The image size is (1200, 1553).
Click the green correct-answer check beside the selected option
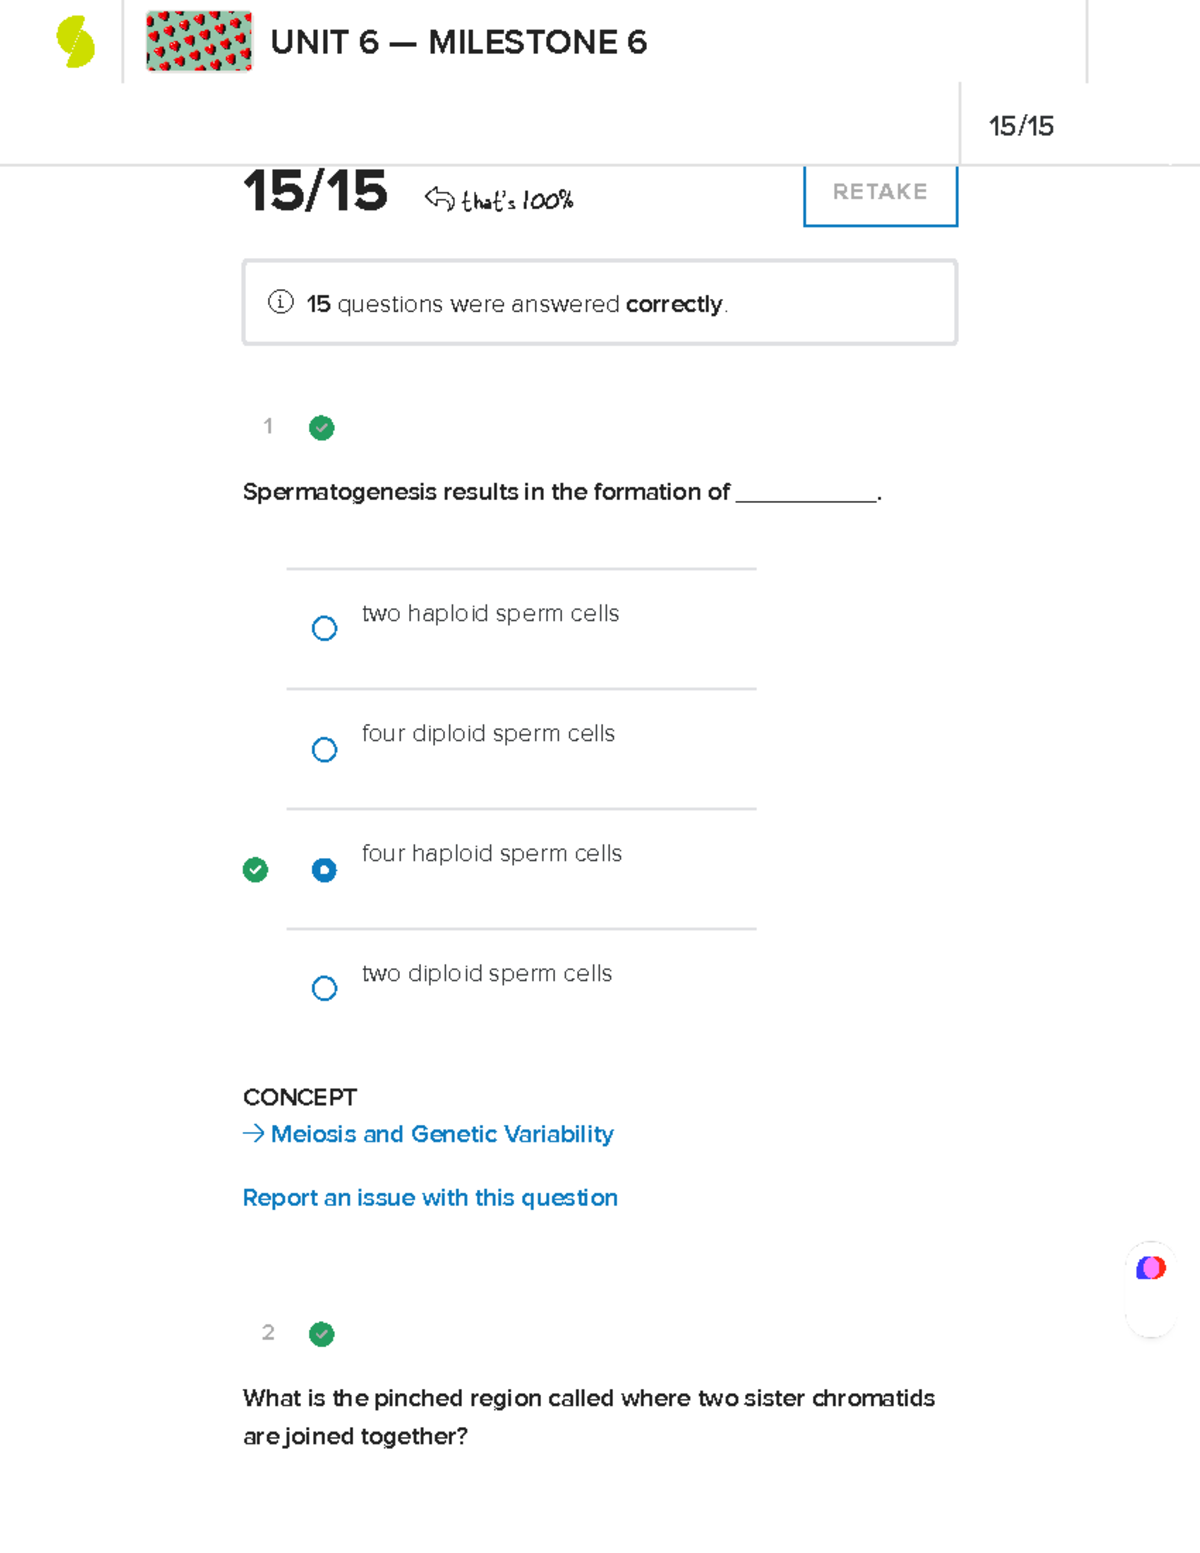[x=256, y=870]
